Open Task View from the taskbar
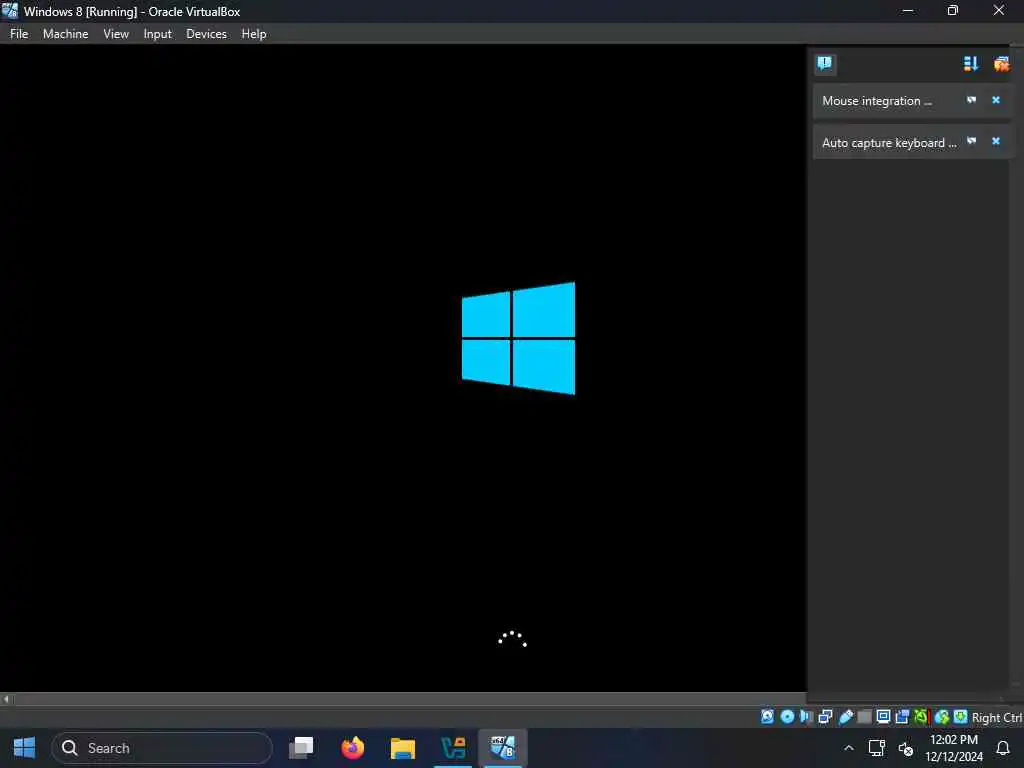 [301, 748]
